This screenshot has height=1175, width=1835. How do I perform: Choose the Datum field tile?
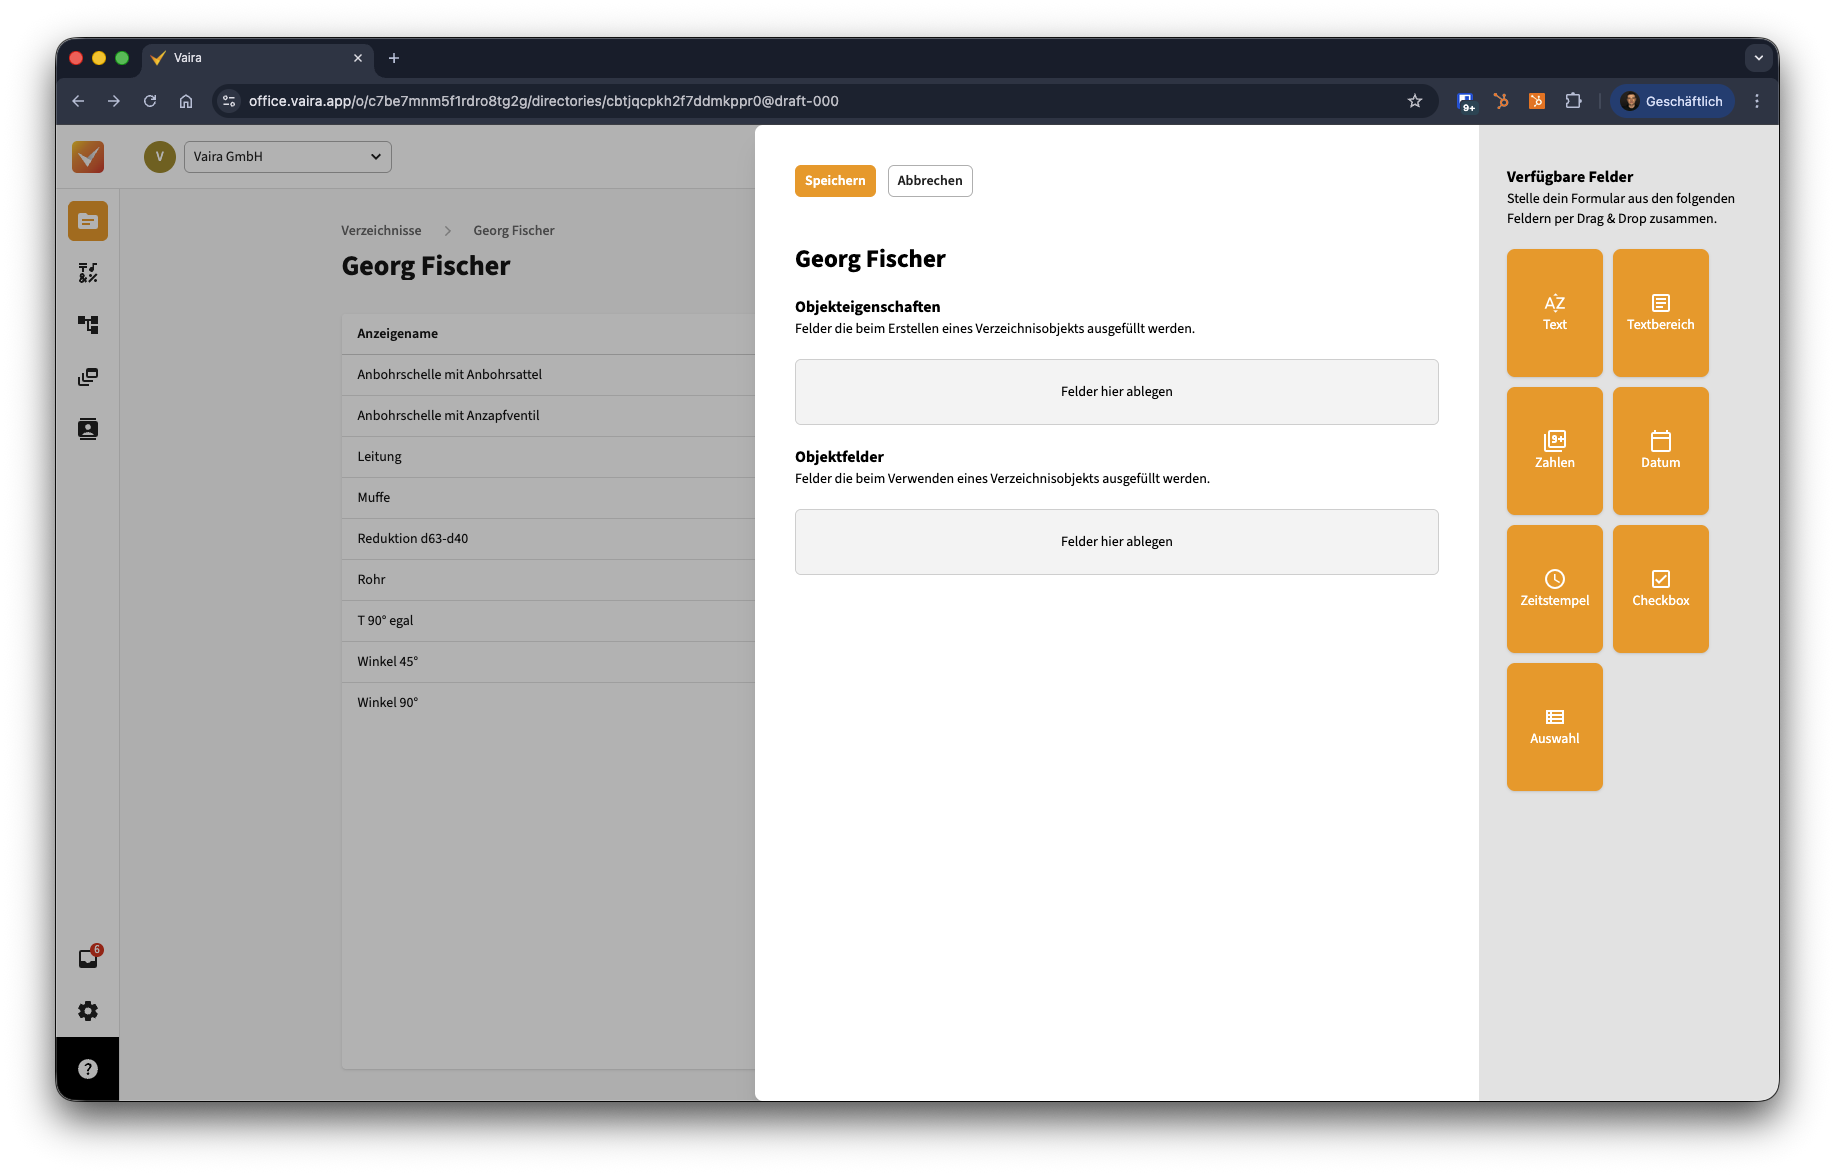(x=1660, y=451)
